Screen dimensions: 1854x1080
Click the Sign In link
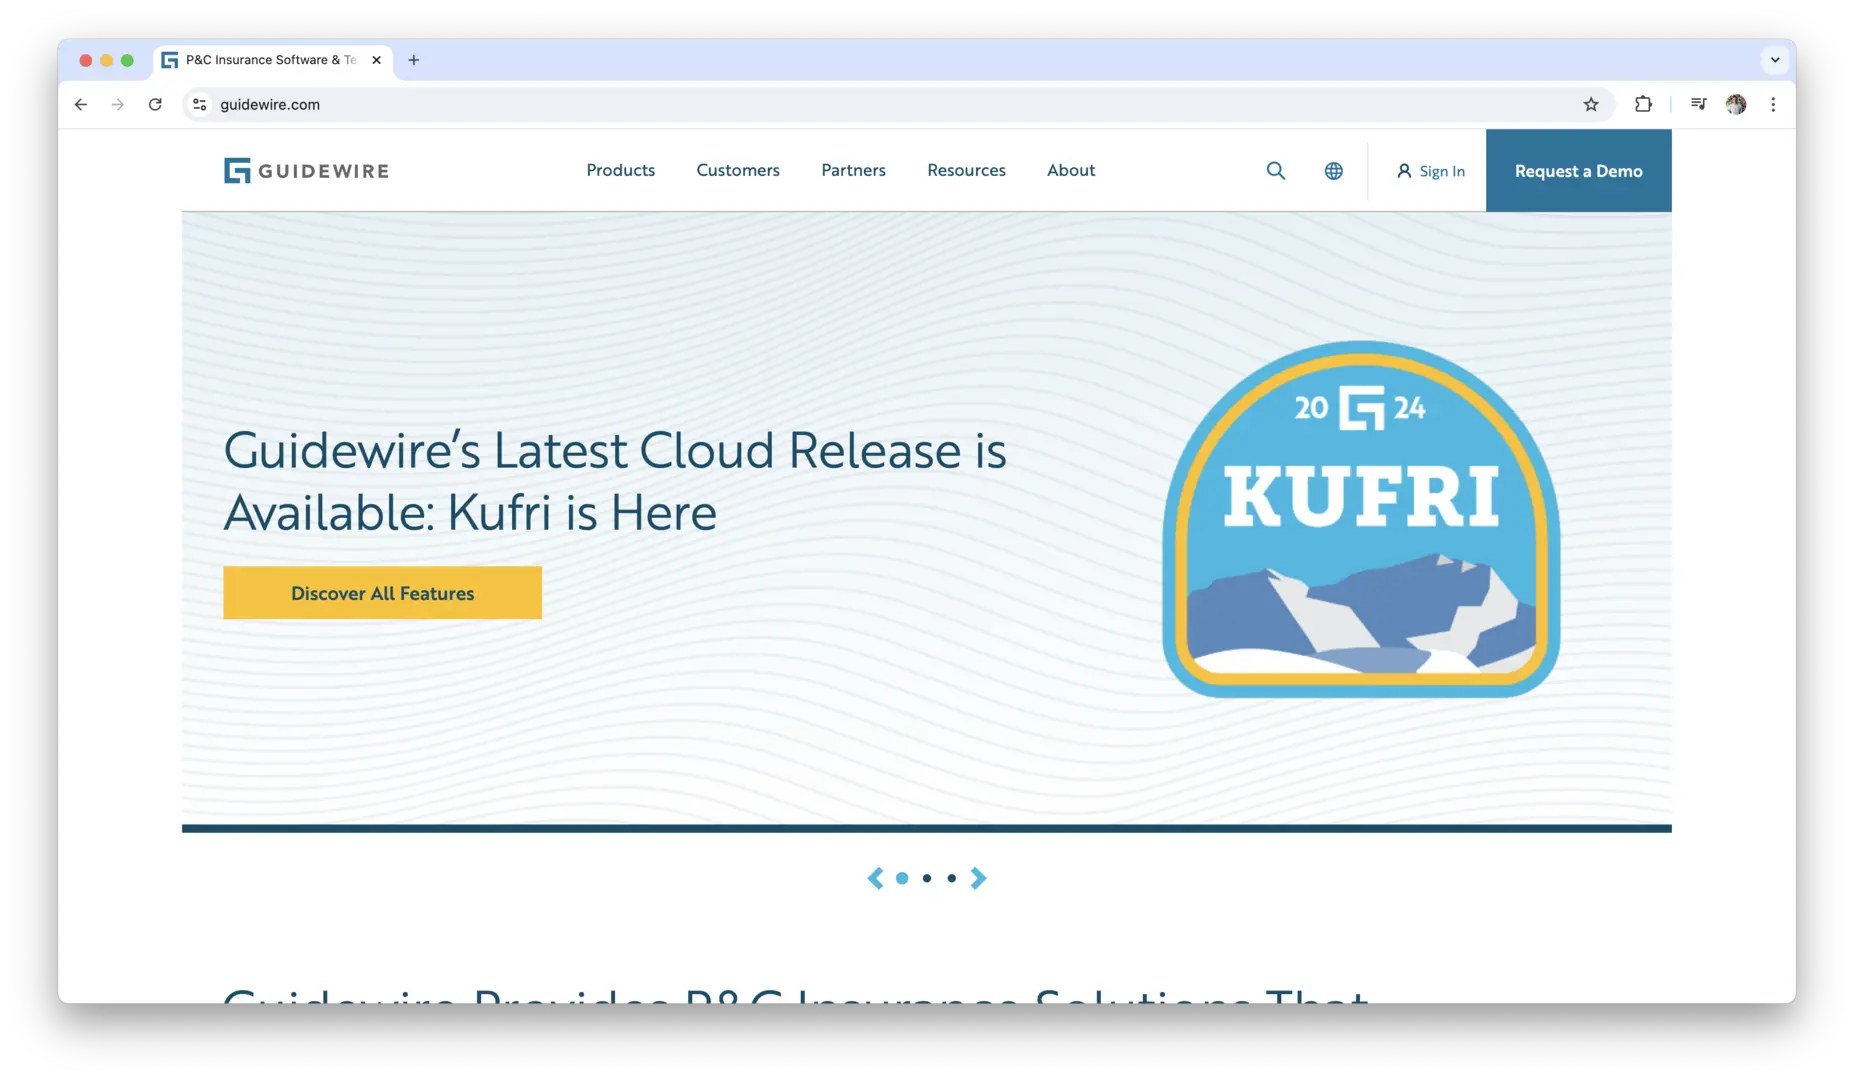pos(1430,171)
